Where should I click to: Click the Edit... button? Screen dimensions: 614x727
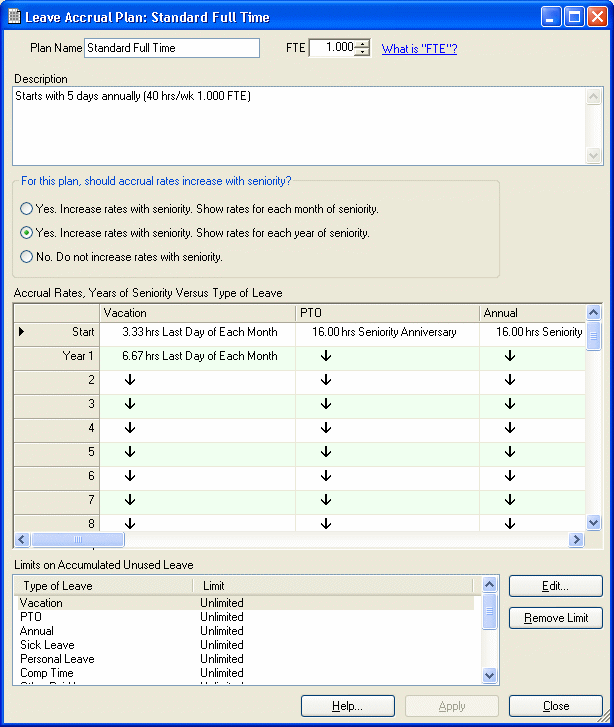555,586
